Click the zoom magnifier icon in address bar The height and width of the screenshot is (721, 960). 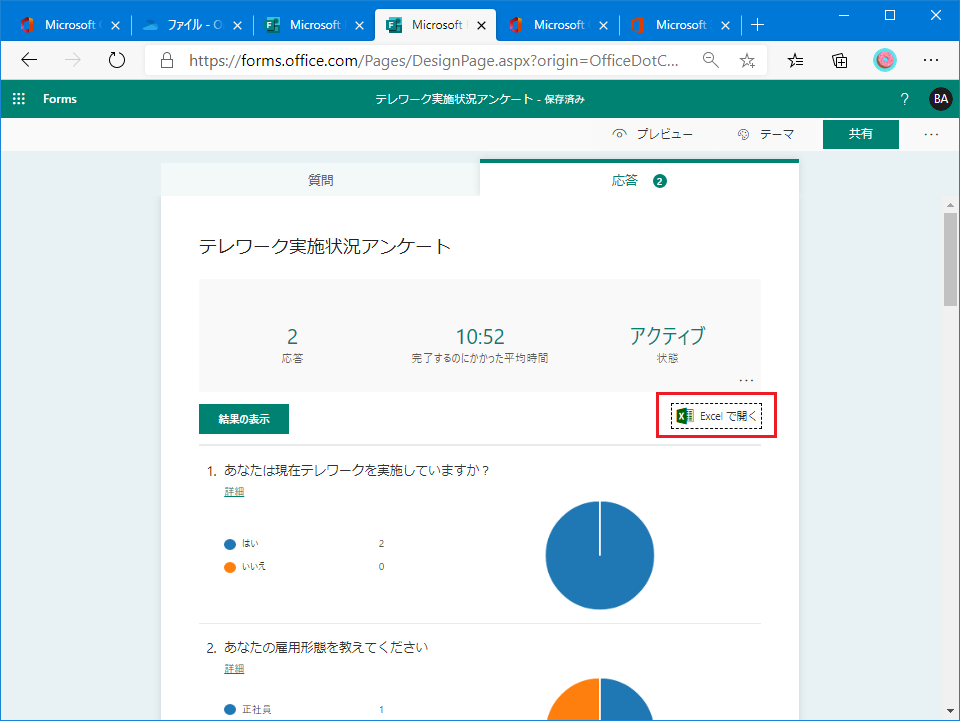point(710,60)
